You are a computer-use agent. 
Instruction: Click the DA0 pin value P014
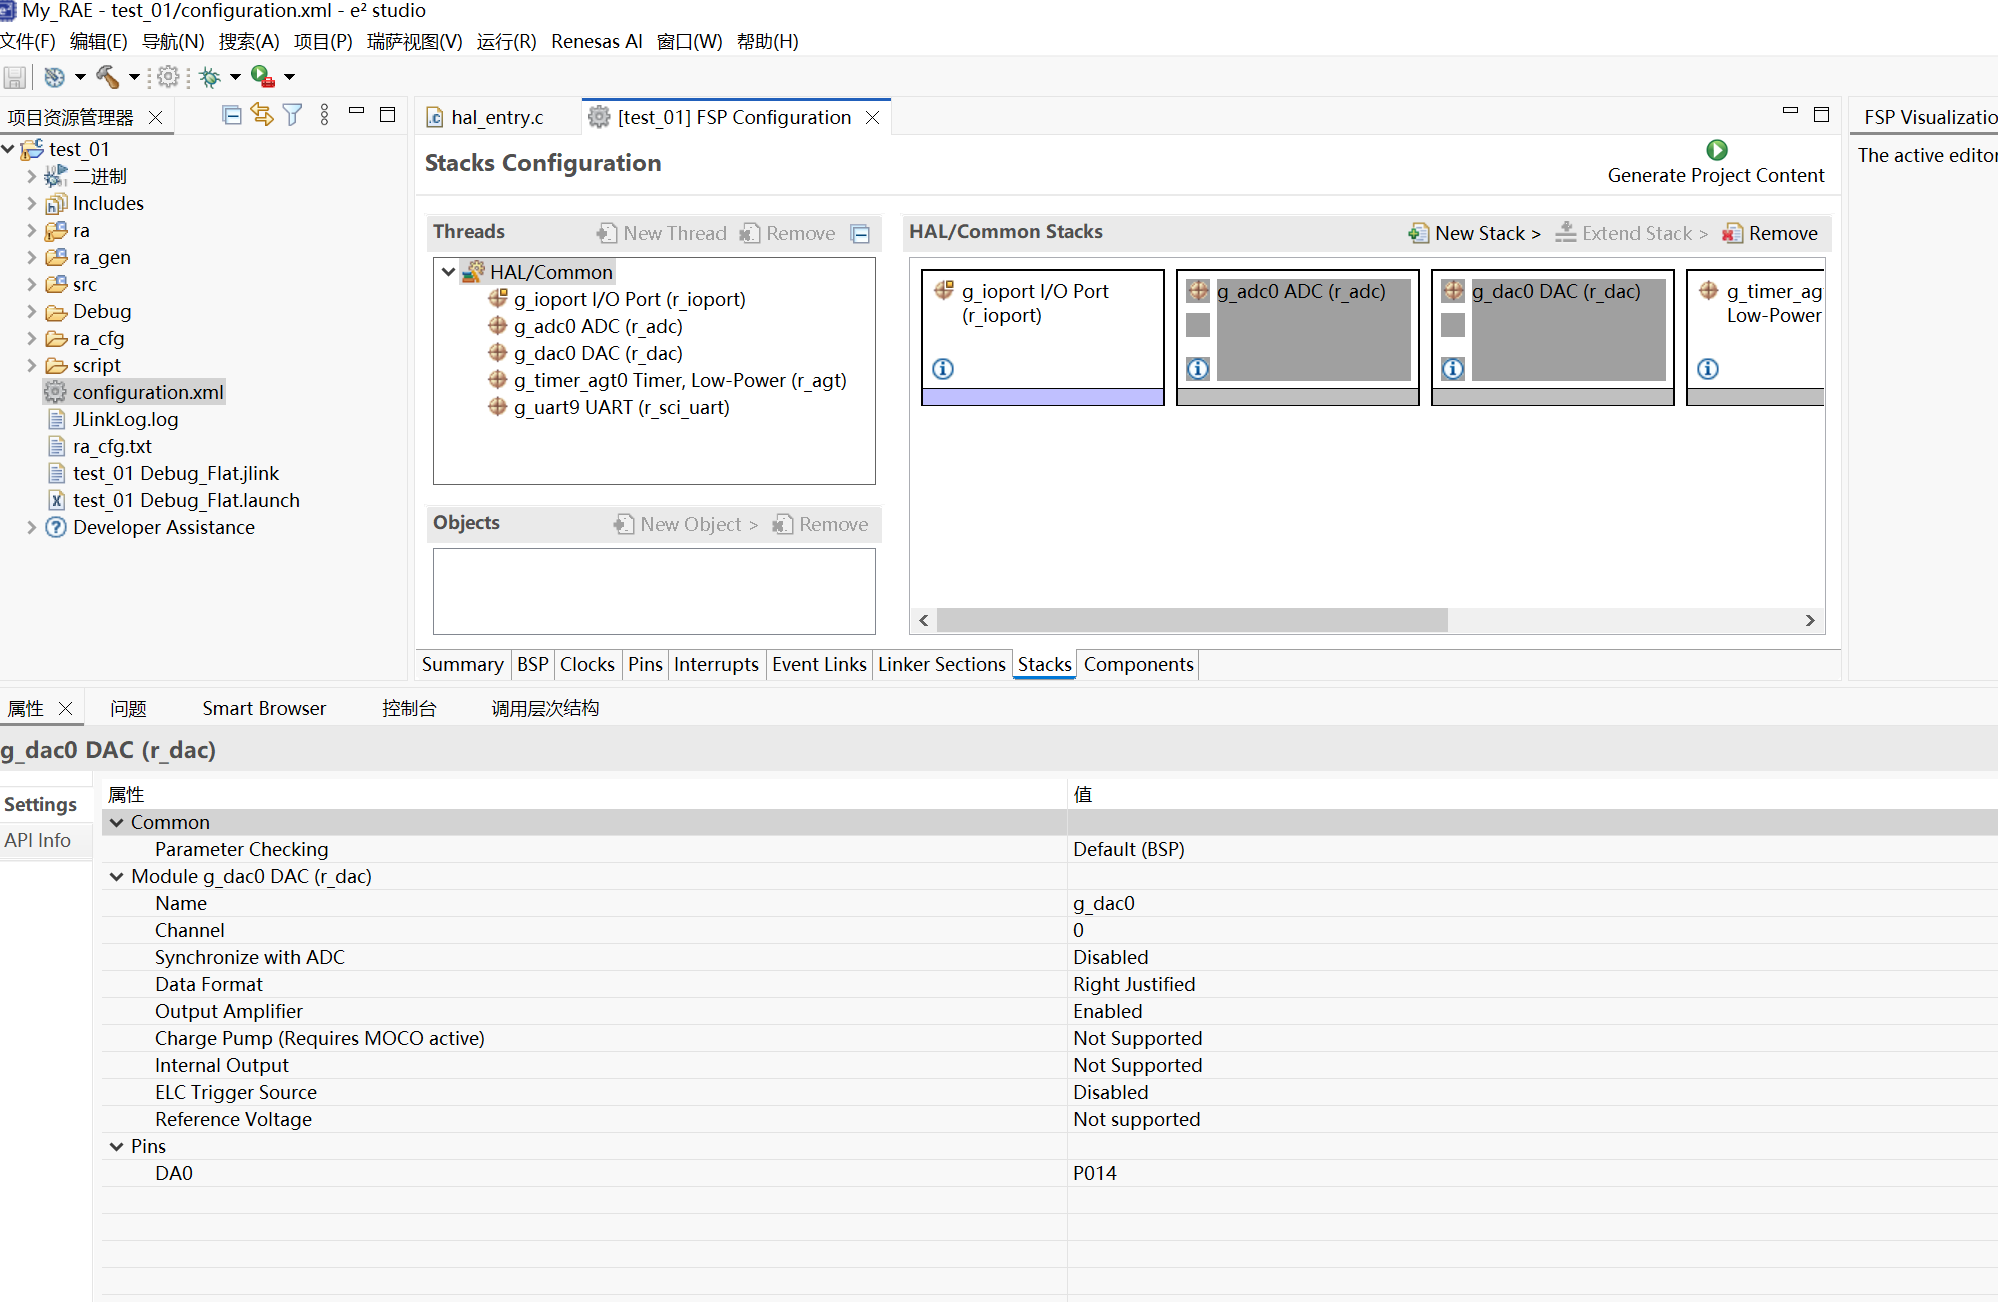(x=1095, y=1173)
